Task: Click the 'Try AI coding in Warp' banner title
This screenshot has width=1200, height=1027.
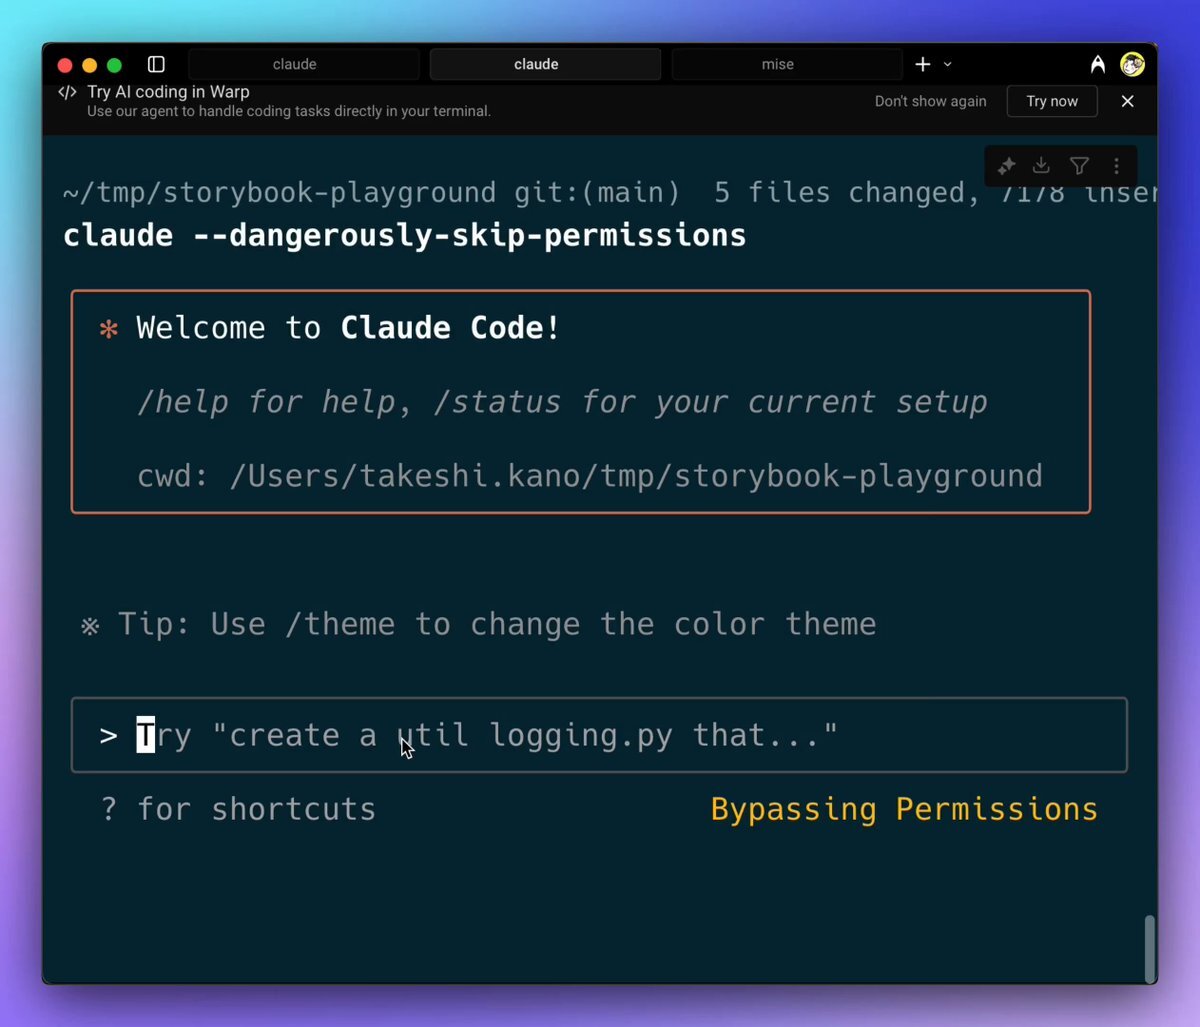Action: [168, 92]
